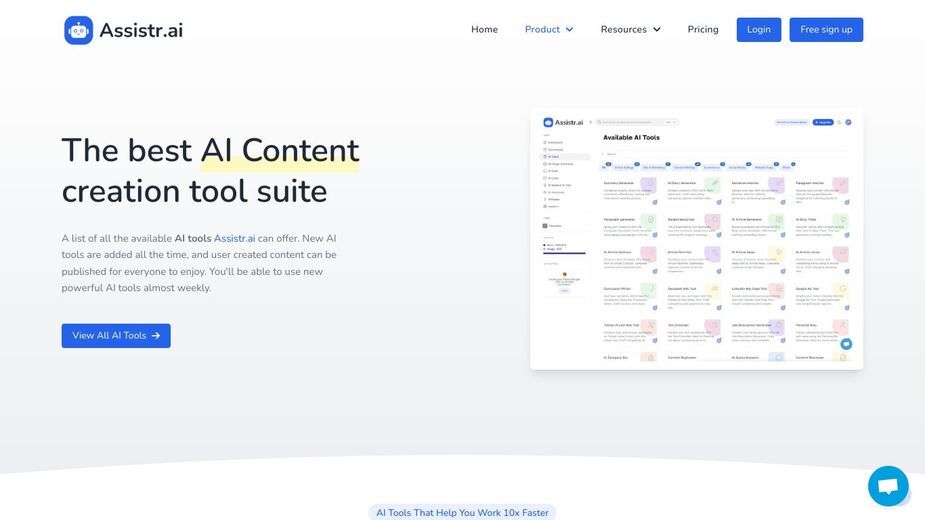Click the blue Upgrade pill in dashboard preview
Screen dimensions: 925x520
coord(823,122)
